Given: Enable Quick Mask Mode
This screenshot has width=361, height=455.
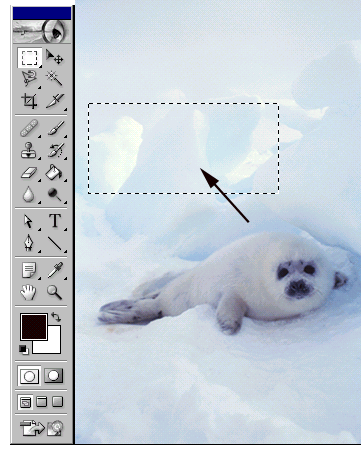Looking at the screenshot, I should coord(54,376).
